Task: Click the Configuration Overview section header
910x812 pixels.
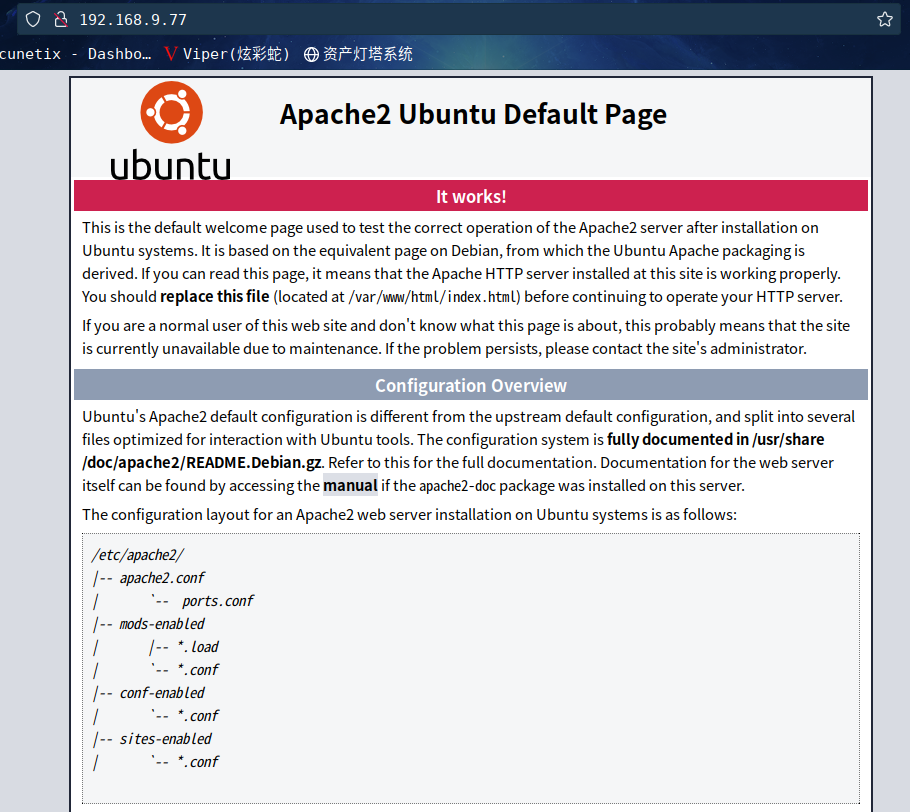Action: pyautogui.click(x=471, y=385)
